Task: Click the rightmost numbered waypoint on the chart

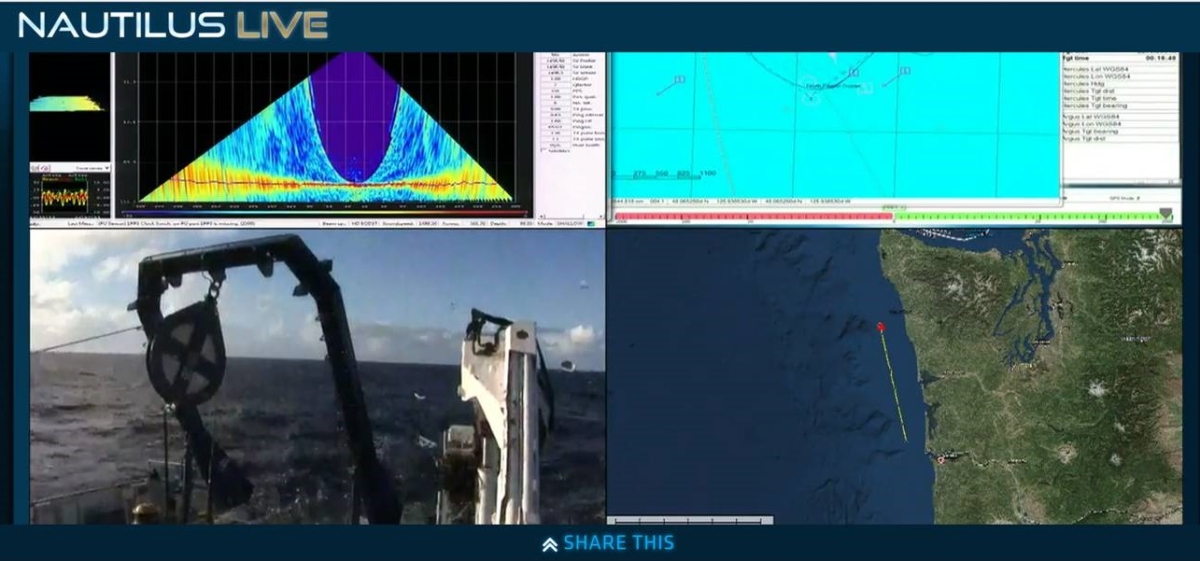Action: 905,71
